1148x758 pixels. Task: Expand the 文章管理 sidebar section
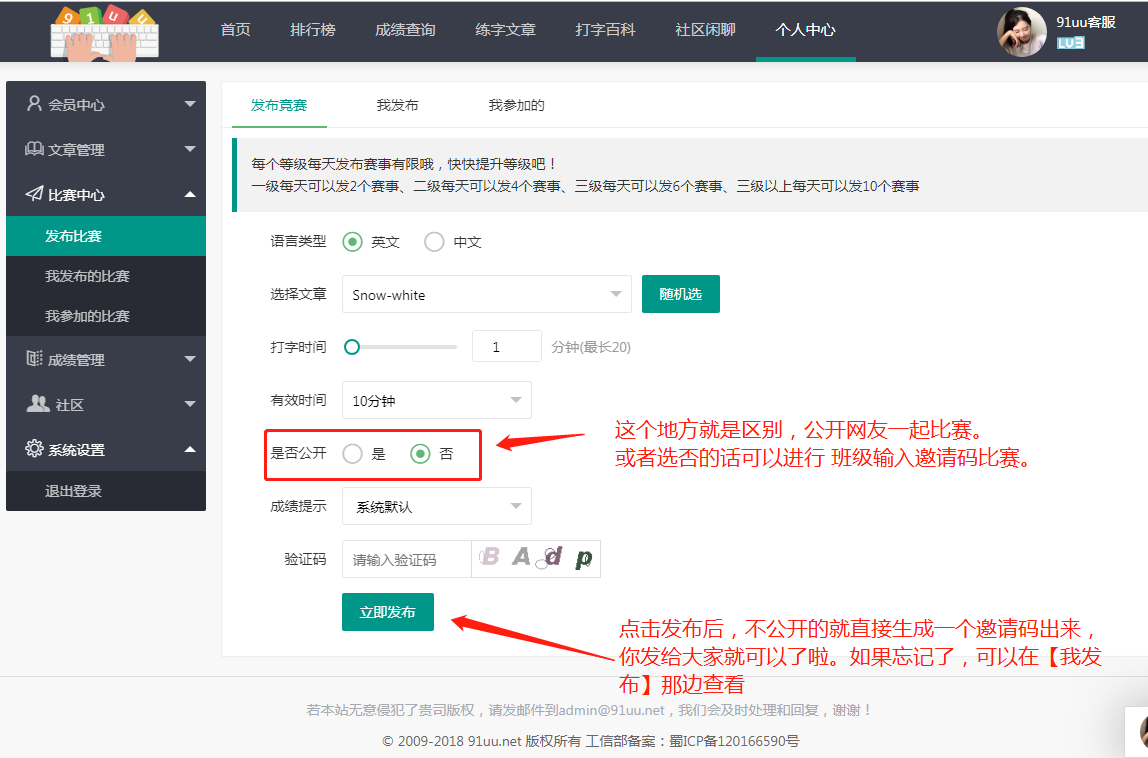(x=190, y=149)
